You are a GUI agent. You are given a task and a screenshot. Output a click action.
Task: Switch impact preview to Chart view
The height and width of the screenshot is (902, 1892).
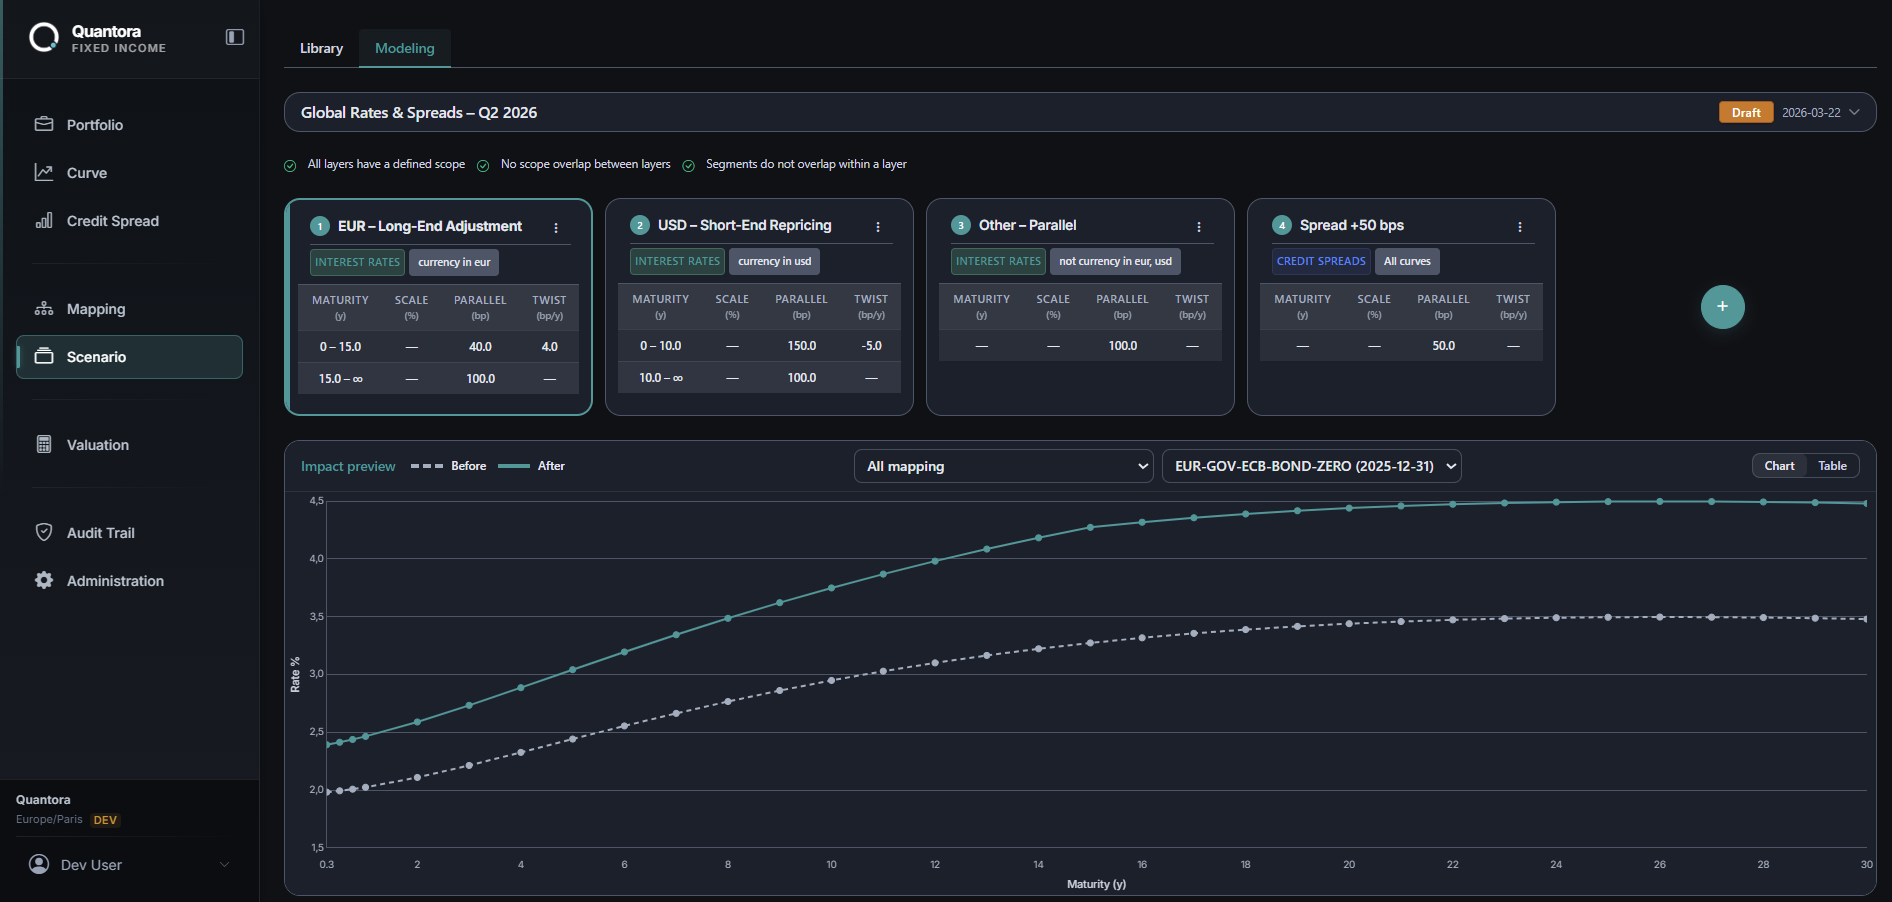tap(1779, 466)
